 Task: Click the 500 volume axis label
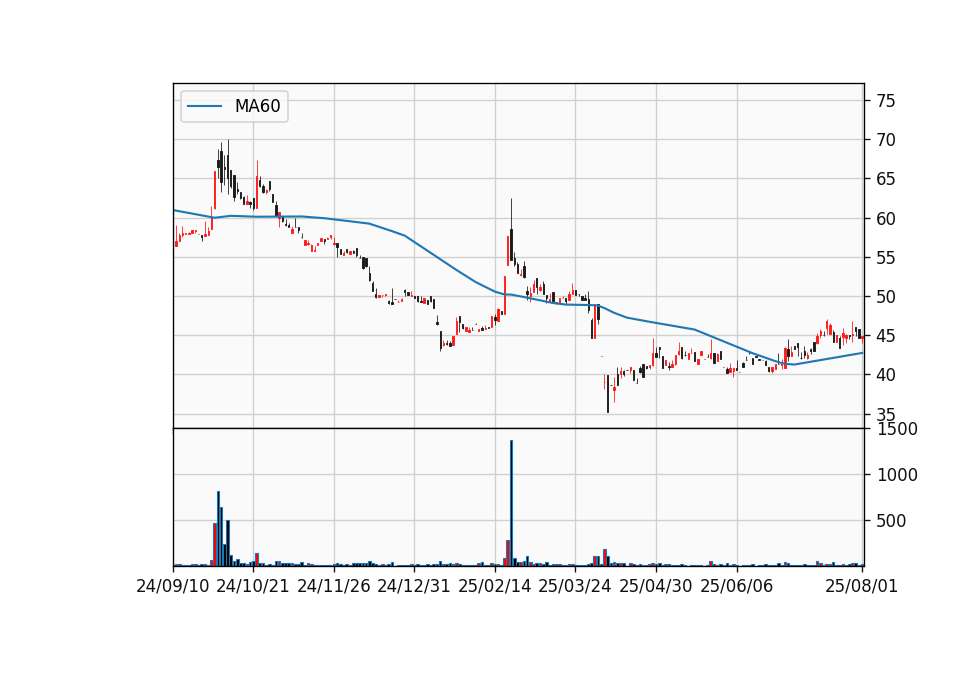tap(891, 520)
